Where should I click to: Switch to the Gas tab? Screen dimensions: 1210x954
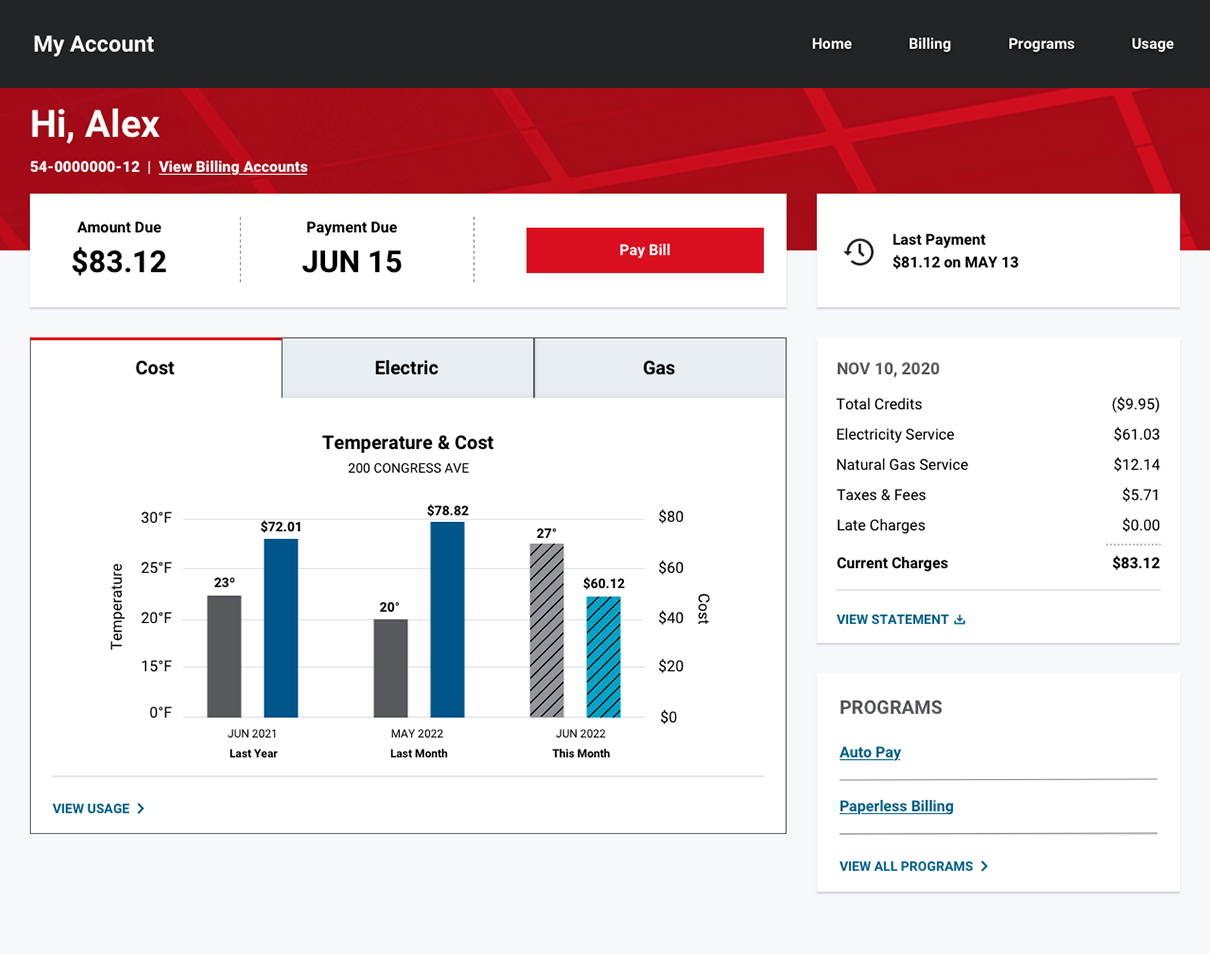point(659,368)
